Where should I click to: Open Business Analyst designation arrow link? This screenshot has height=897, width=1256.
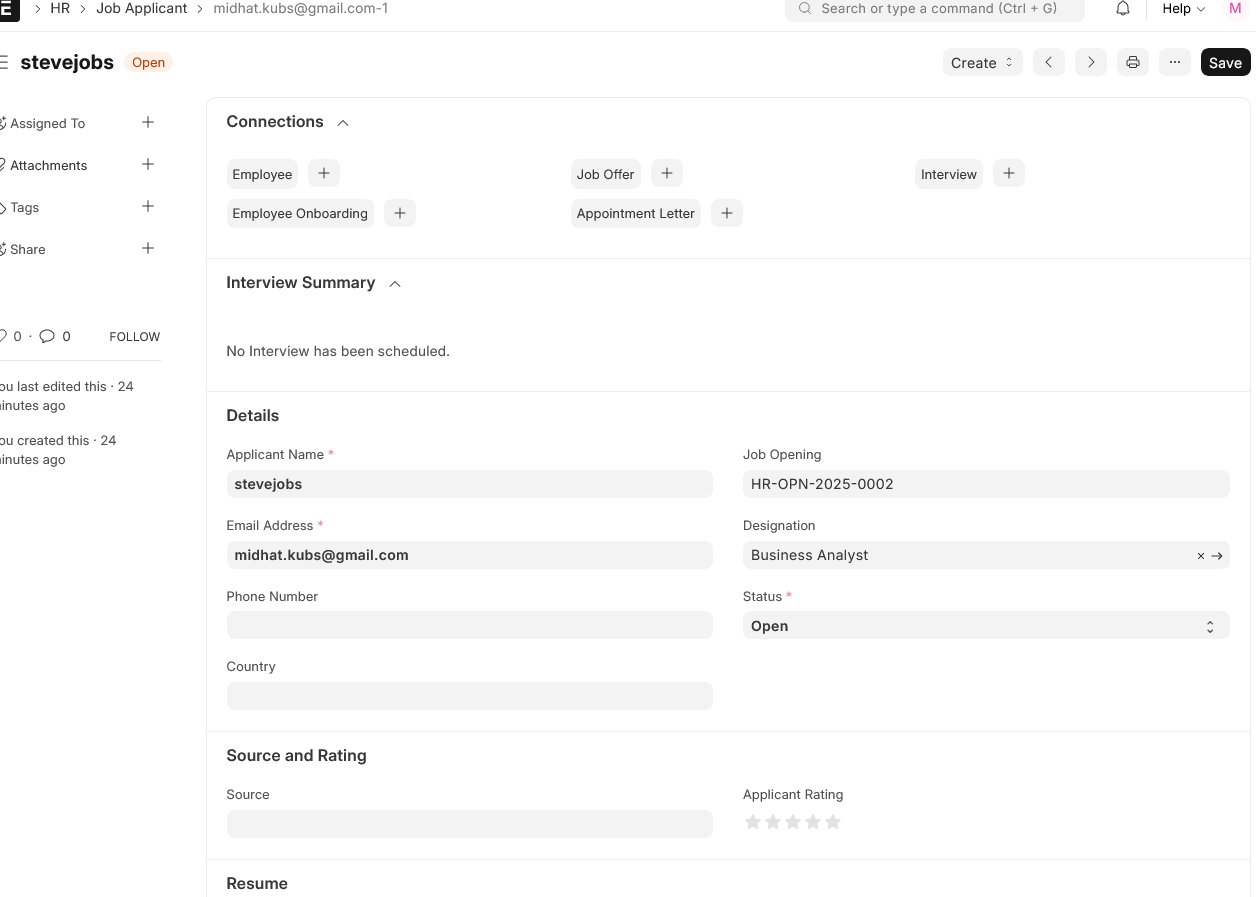(1217, 556)
